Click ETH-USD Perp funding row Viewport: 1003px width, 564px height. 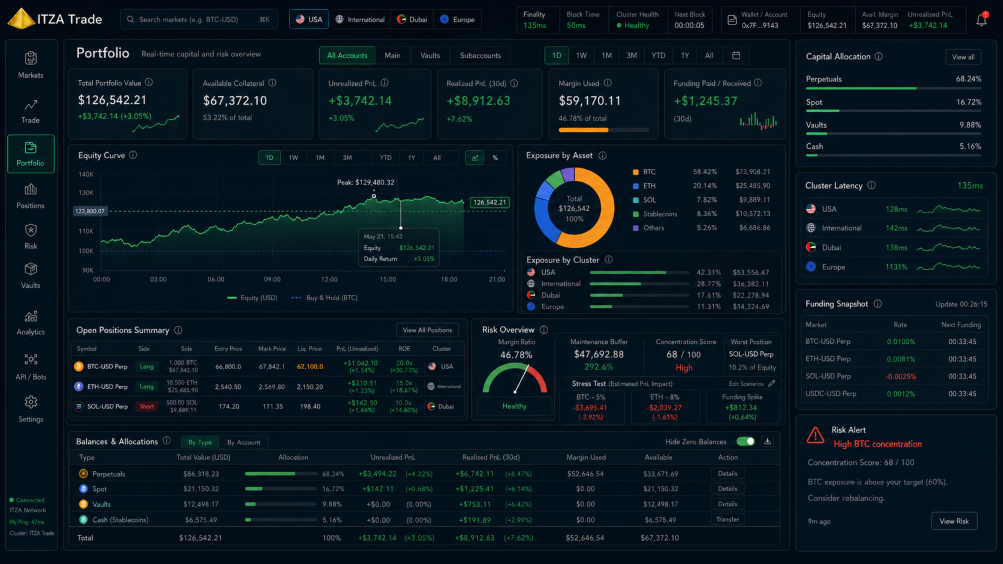click(x=894, y=359)
